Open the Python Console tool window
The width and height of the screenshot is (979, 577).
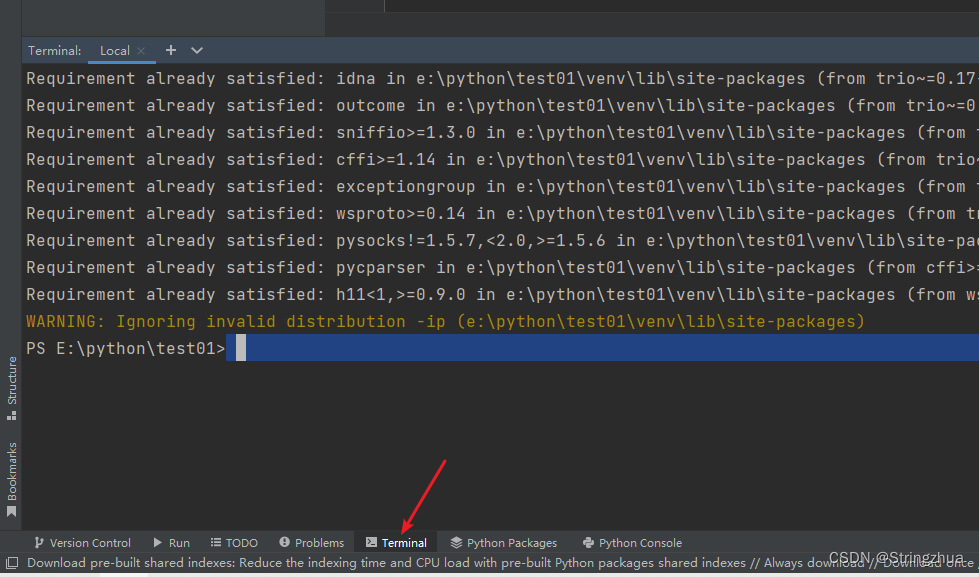point(632,542)
